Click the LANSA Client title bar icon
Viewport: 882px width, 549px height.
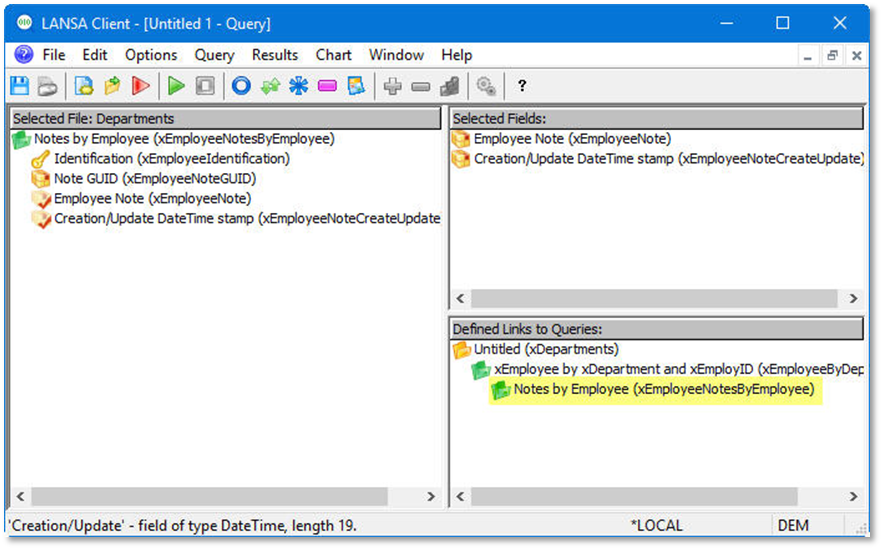(24, 23)
